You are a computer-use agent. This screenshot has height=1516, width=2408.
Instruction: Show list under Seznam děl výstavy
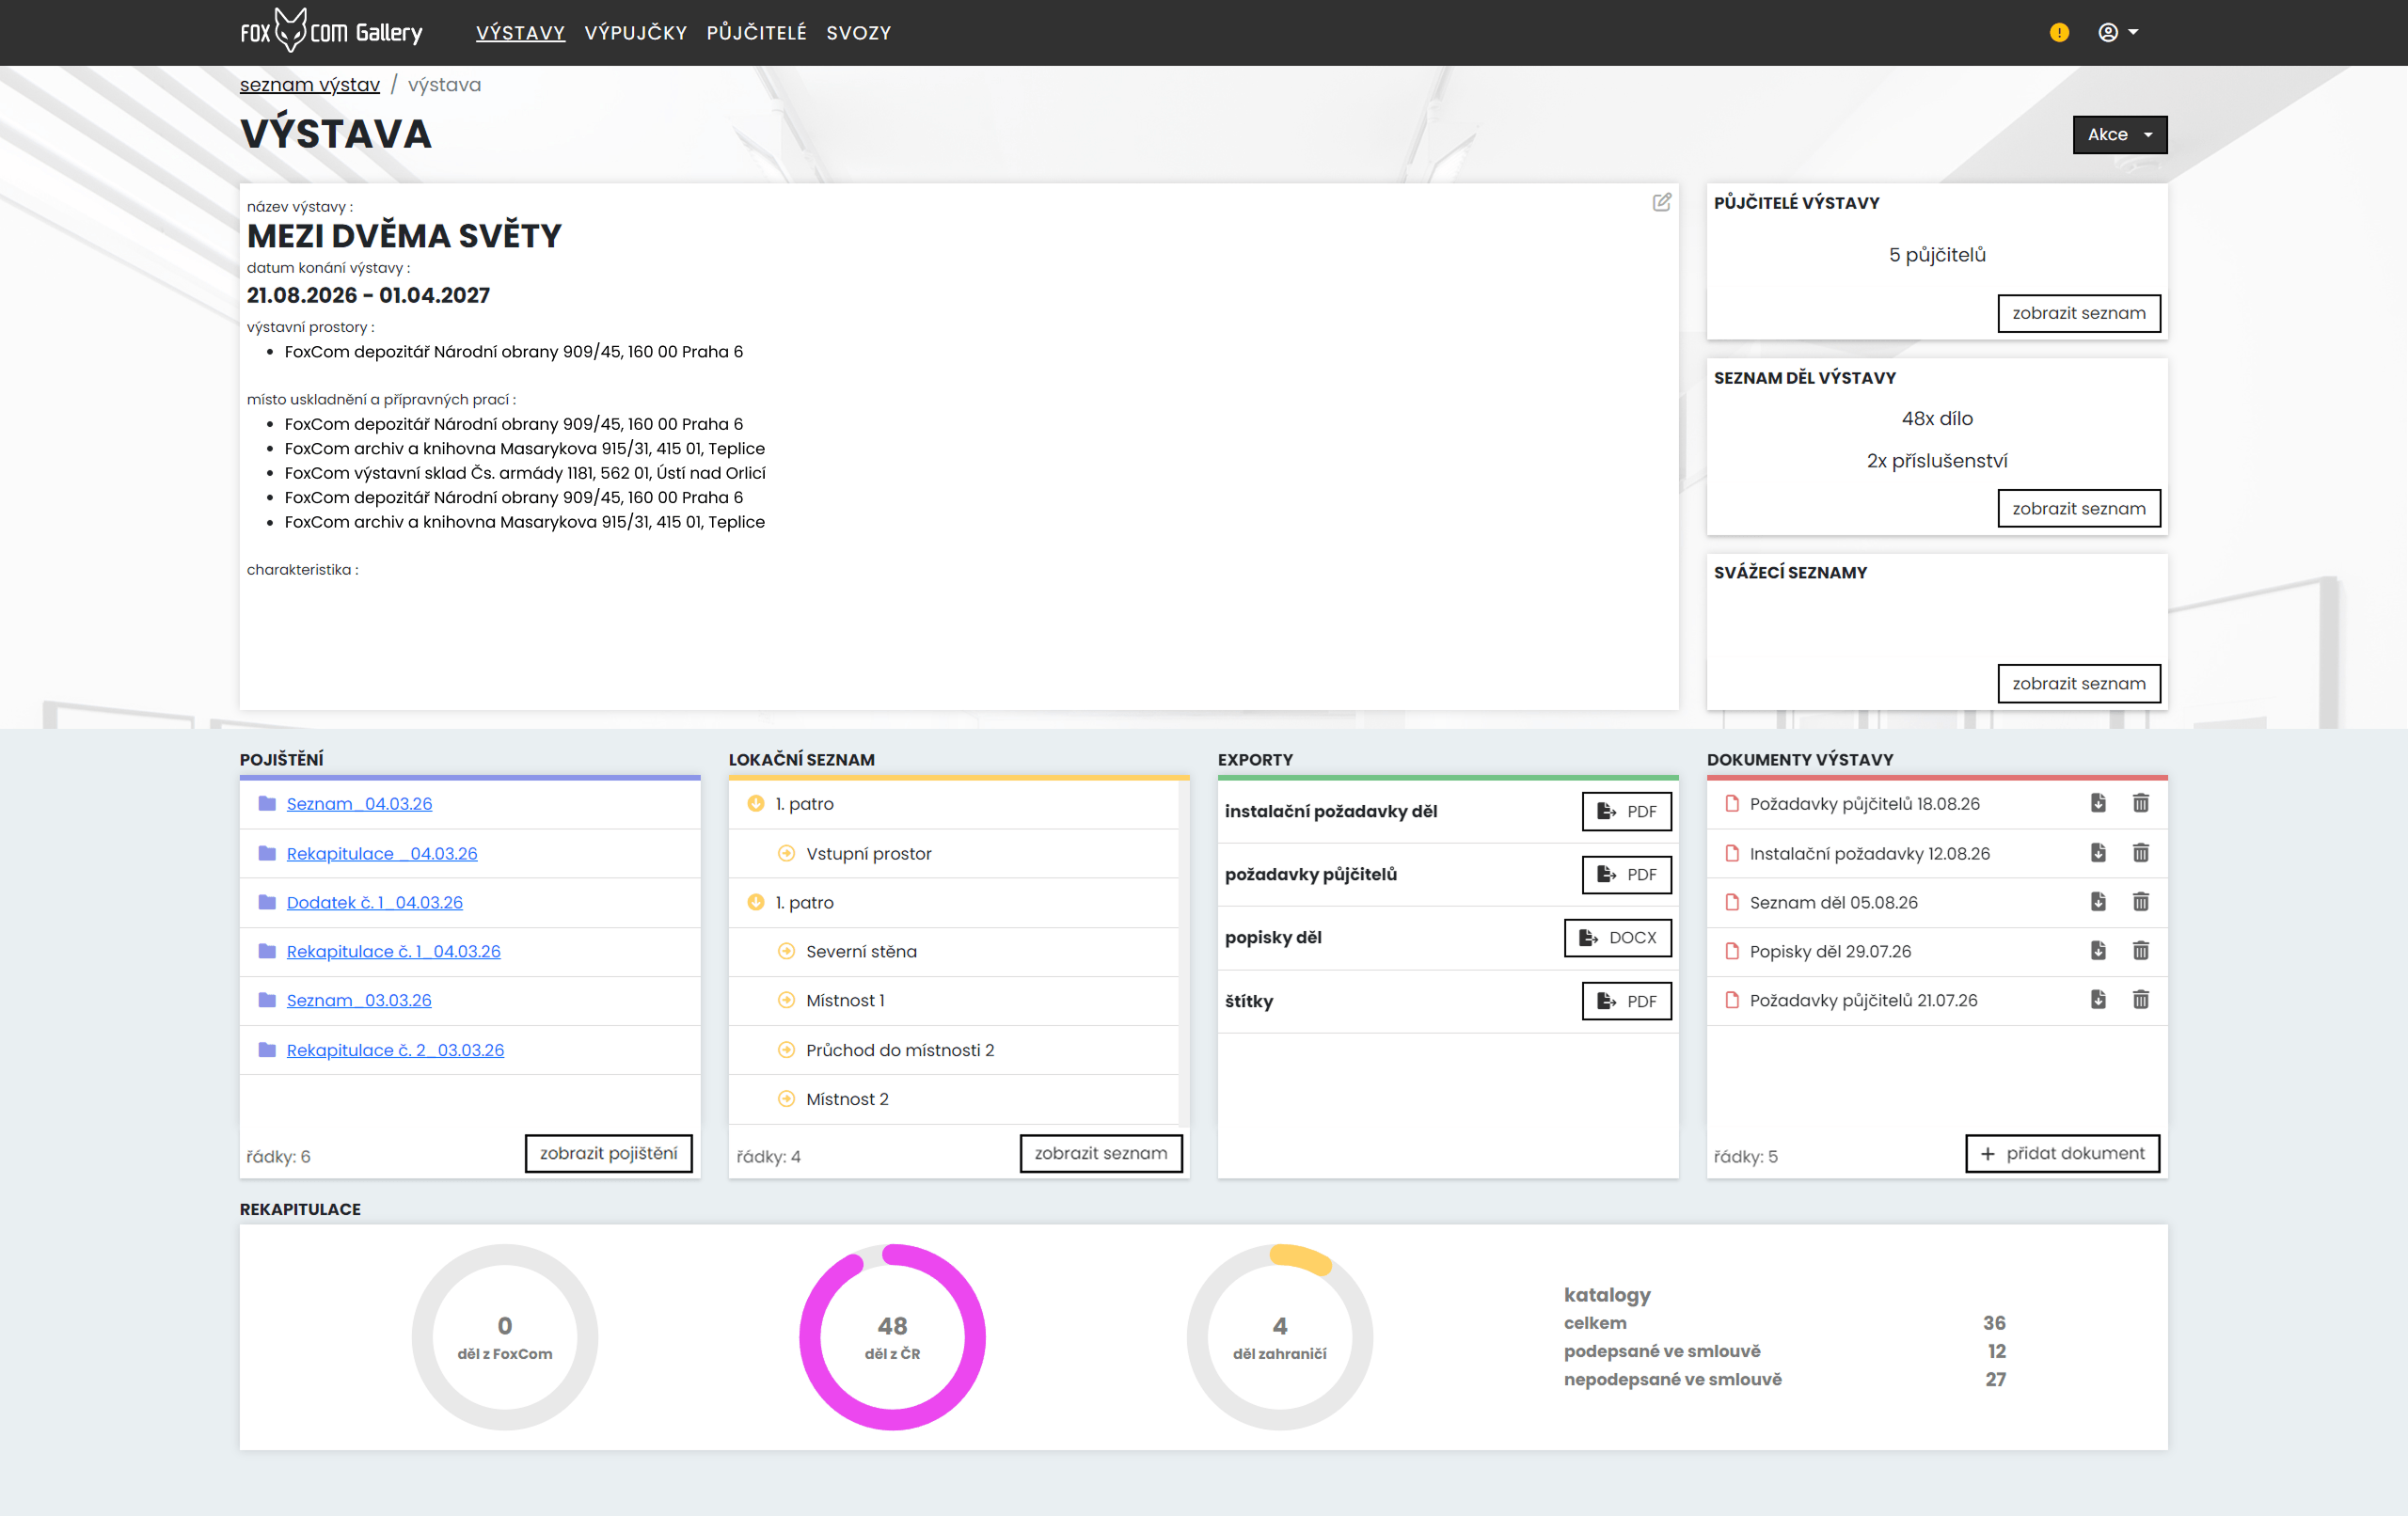coord(2078,508)
